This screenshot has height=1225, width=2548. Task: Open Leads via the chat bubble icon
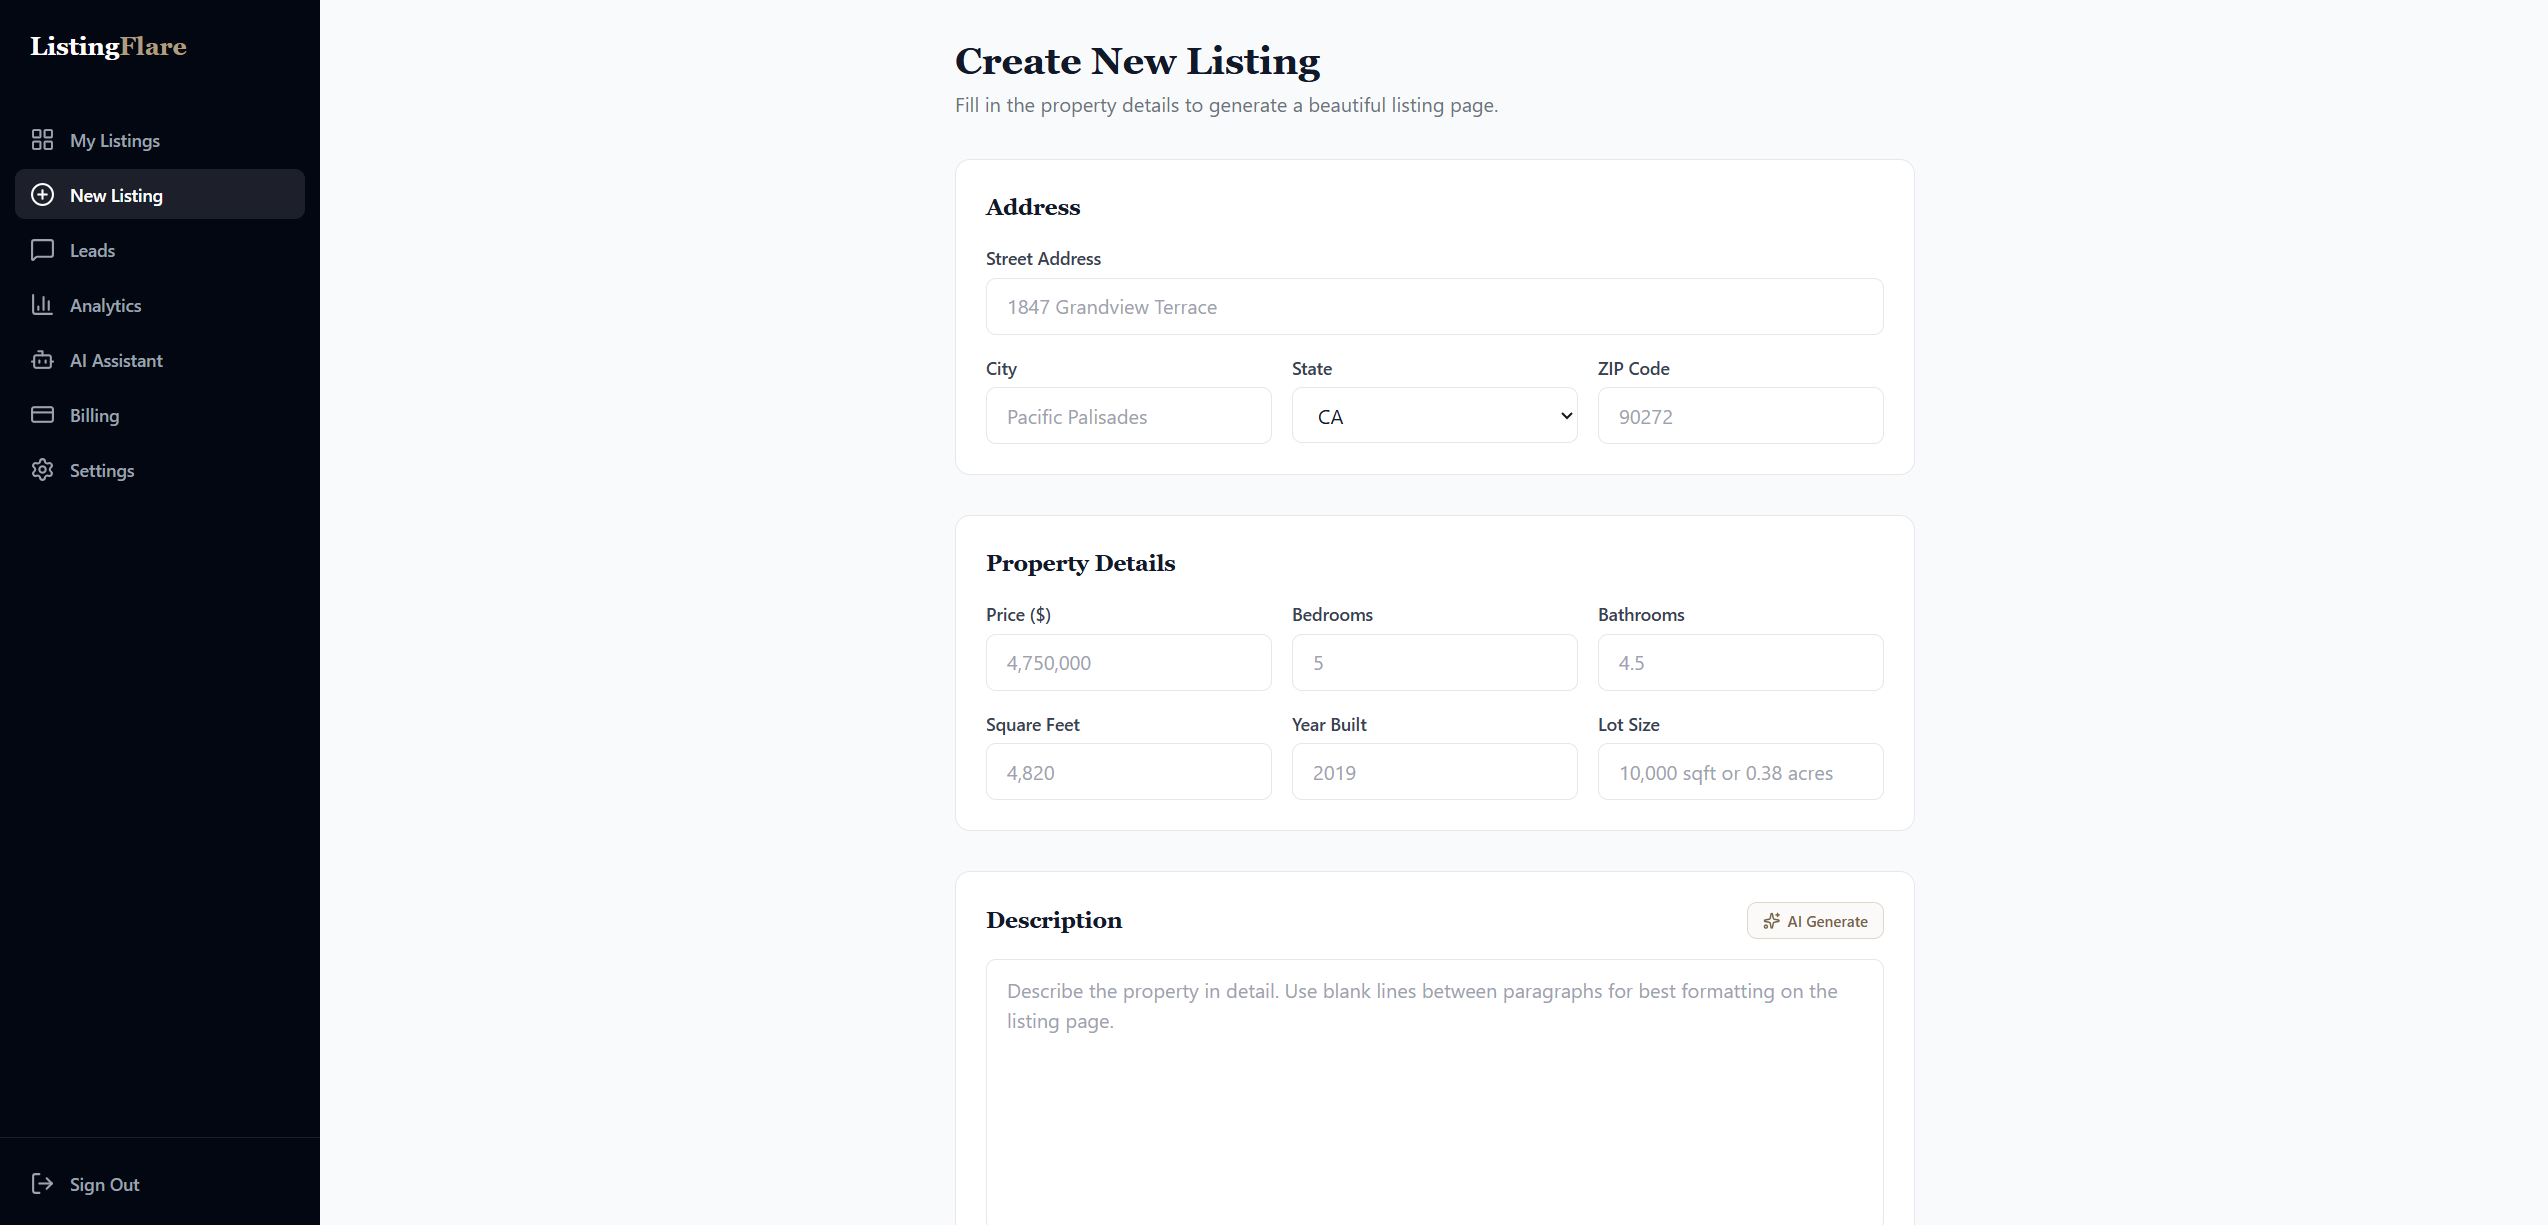(x=43, y=250)
